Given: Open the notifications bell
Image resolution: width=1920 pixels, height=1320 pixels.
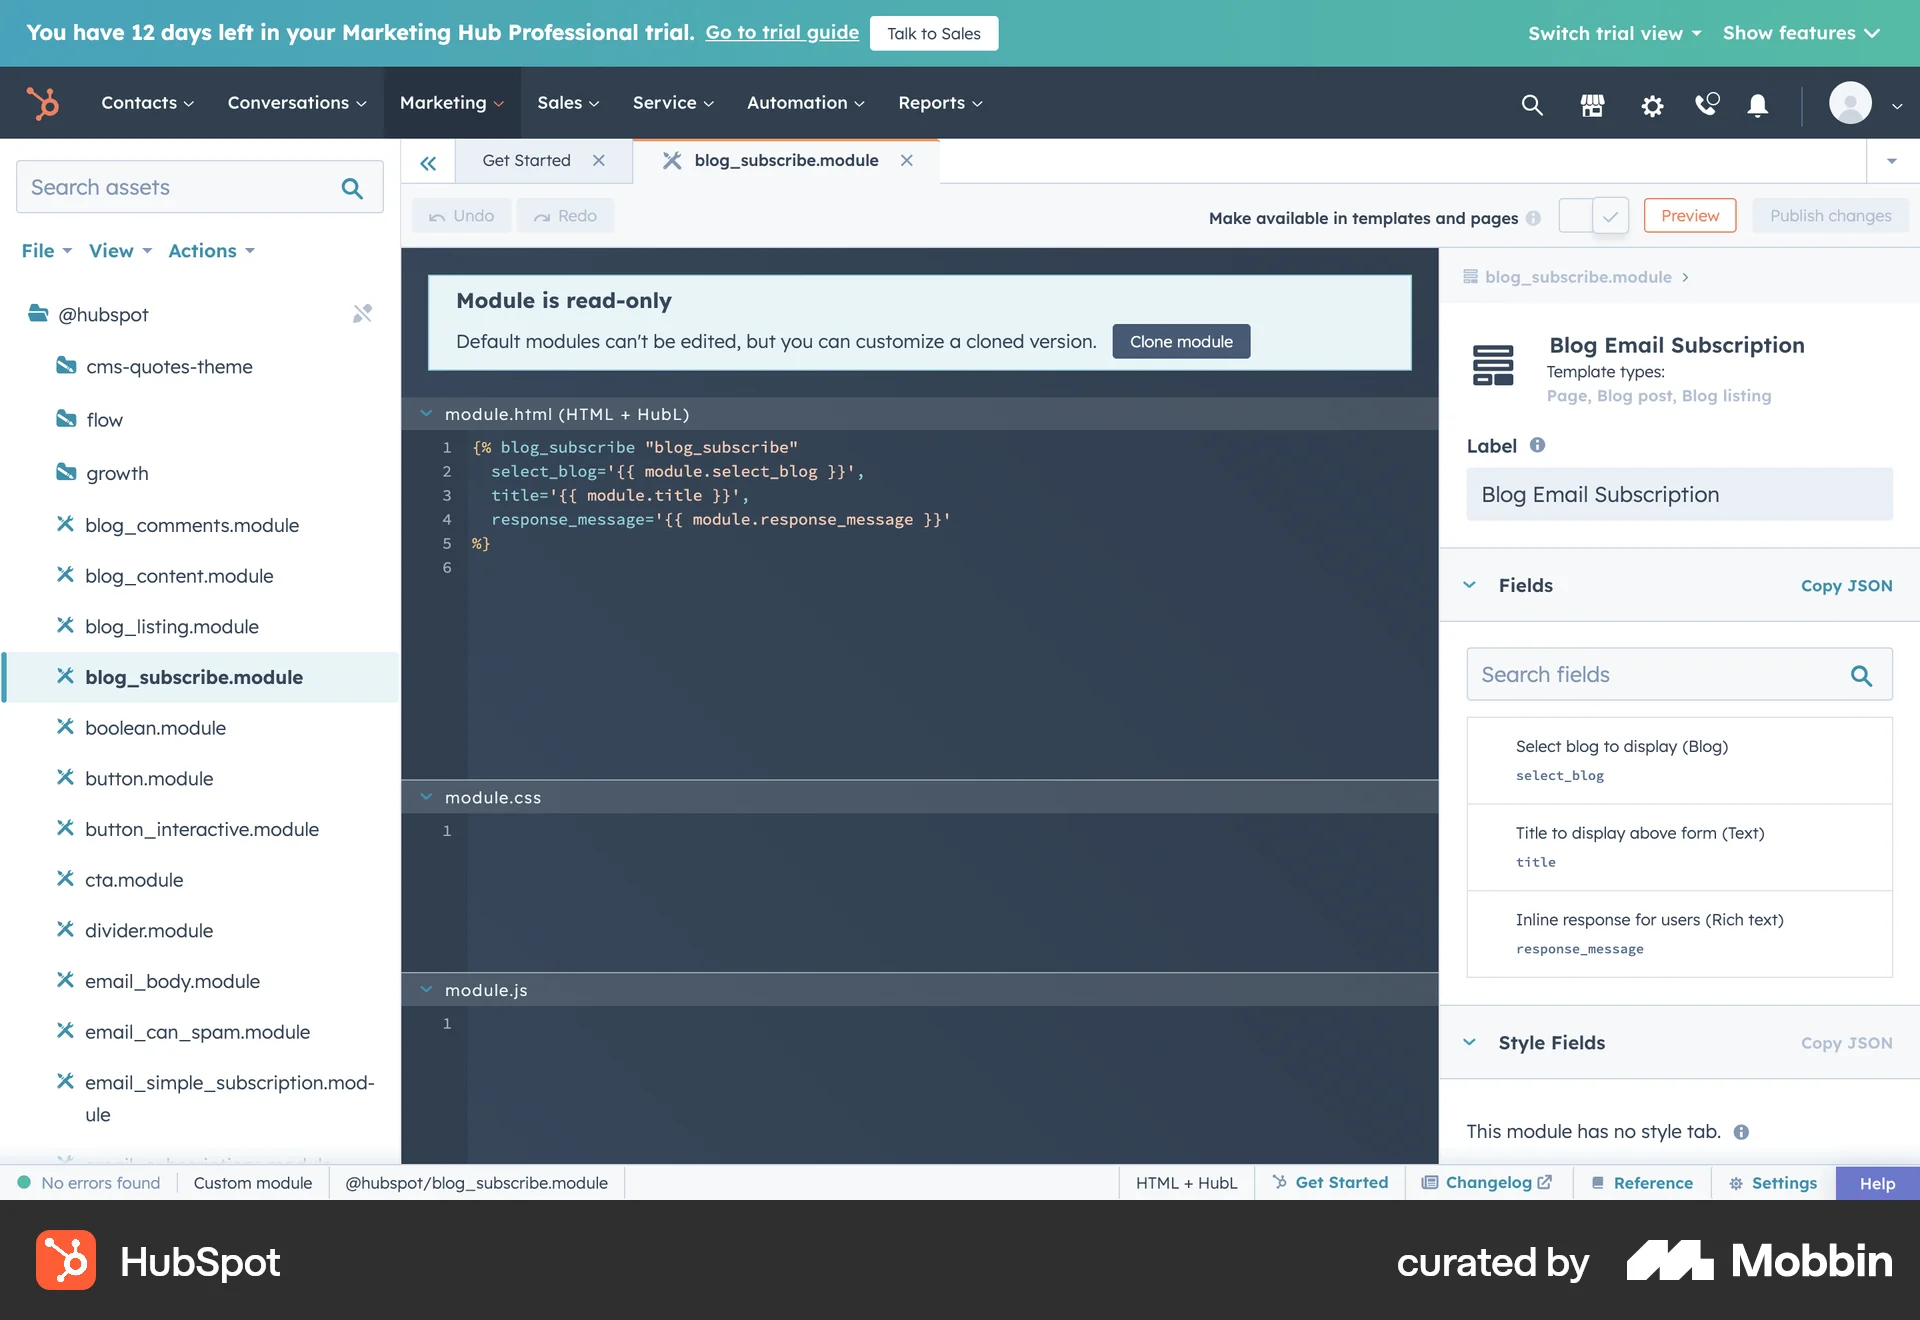Looking at the screenshot, I should [1757, 104].
